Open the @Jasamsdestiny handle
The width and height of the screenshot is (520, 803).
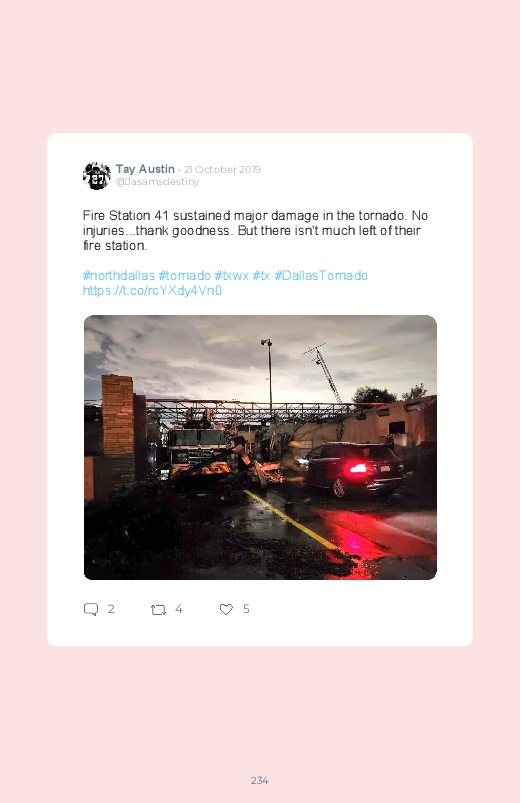coord(157,182)
